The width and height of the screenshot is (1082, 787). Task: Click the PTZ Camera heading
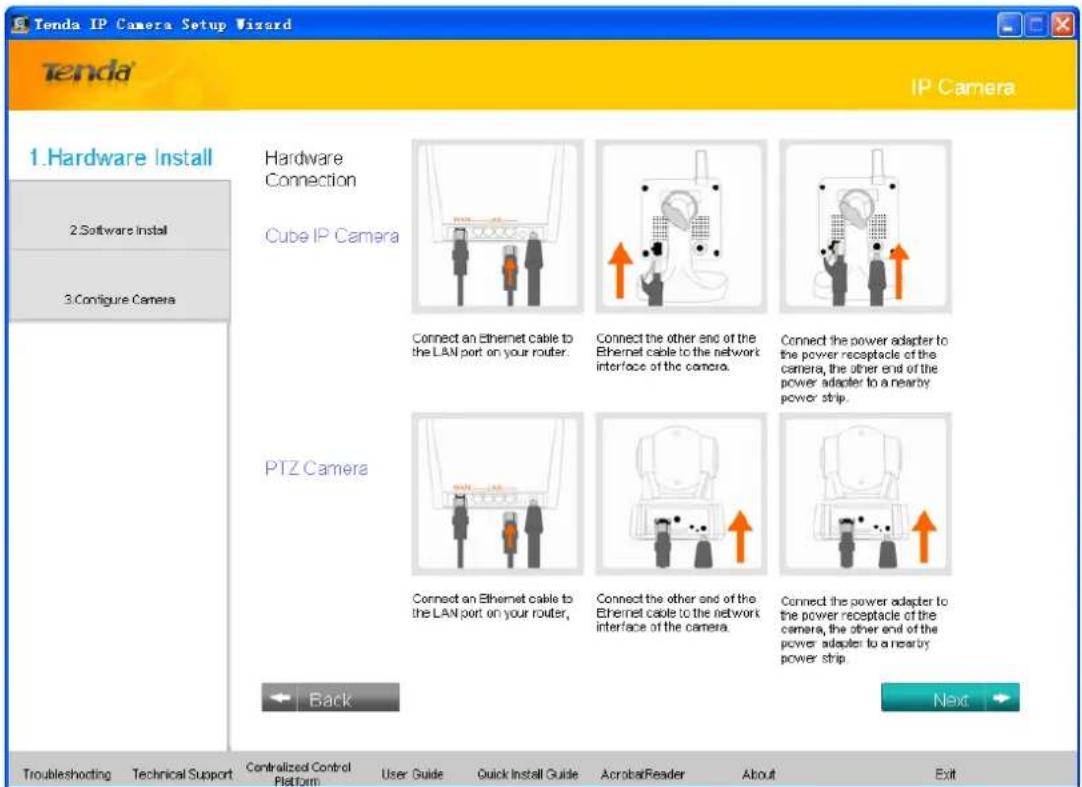316,468
